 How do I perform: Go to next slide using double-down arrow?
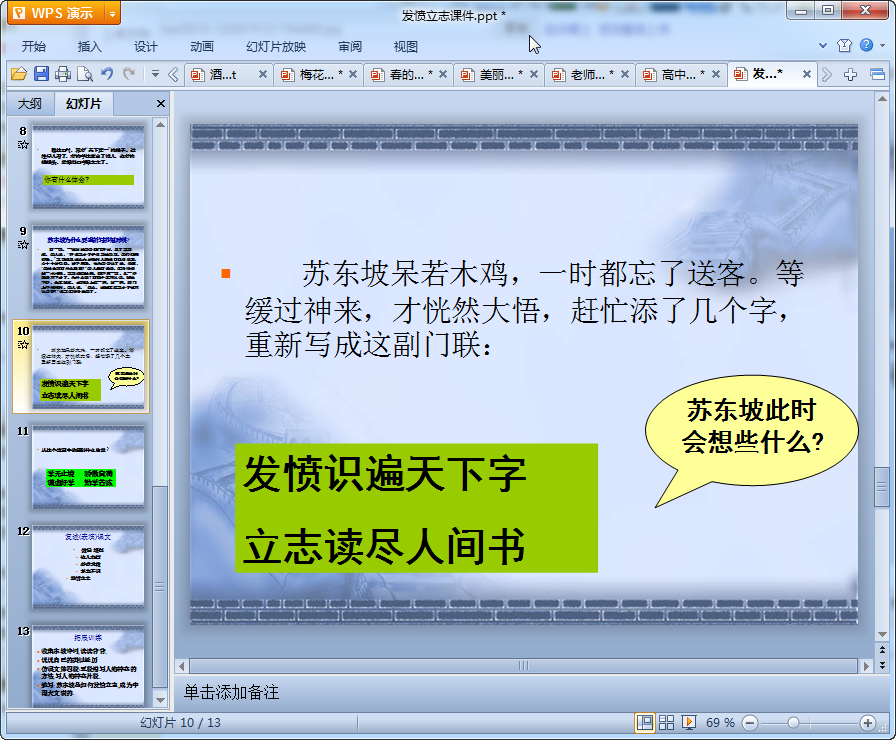(882, 665)
